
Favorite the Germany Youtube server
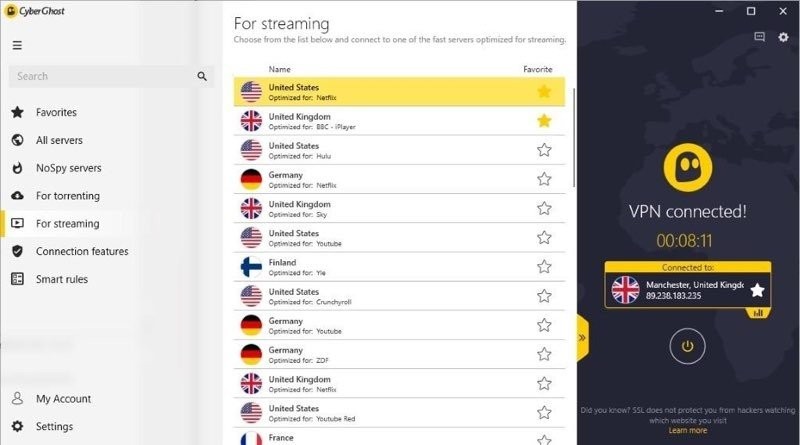(x=544, y=325)
